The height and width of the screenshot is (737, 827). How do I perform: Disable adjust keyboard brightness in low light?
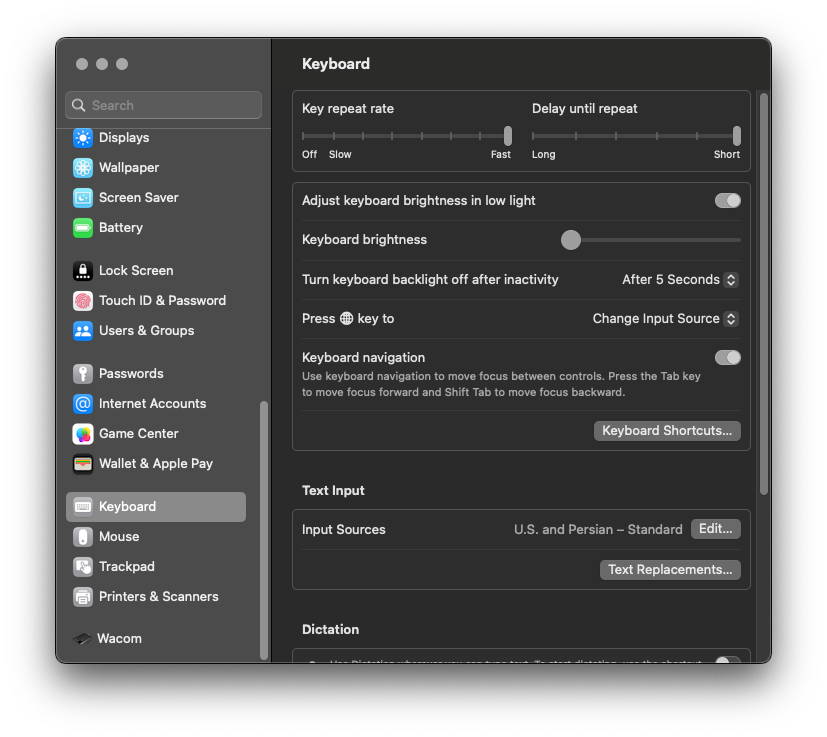pos(727,200)
